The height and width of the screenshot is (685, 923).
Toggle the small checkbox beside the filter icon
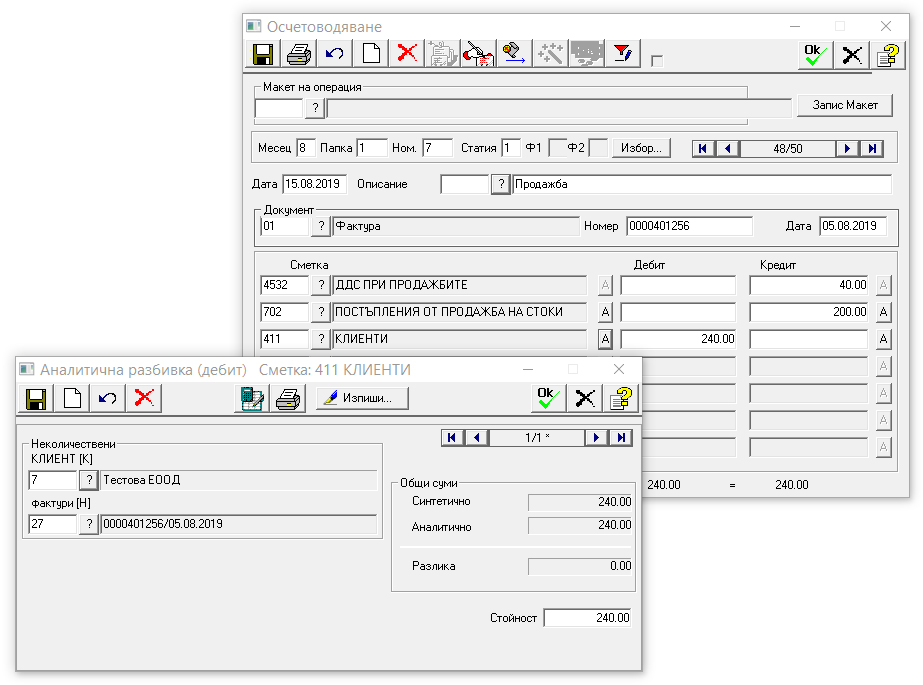point(656,61)
